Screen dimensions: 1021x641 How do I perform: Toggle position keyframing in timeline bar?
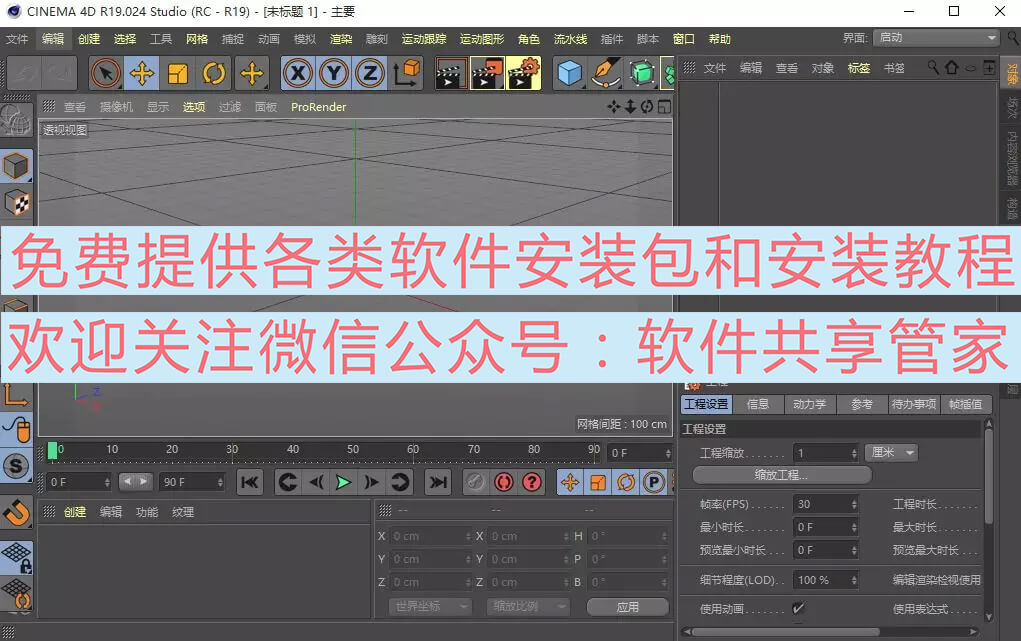tap(570, 482)
